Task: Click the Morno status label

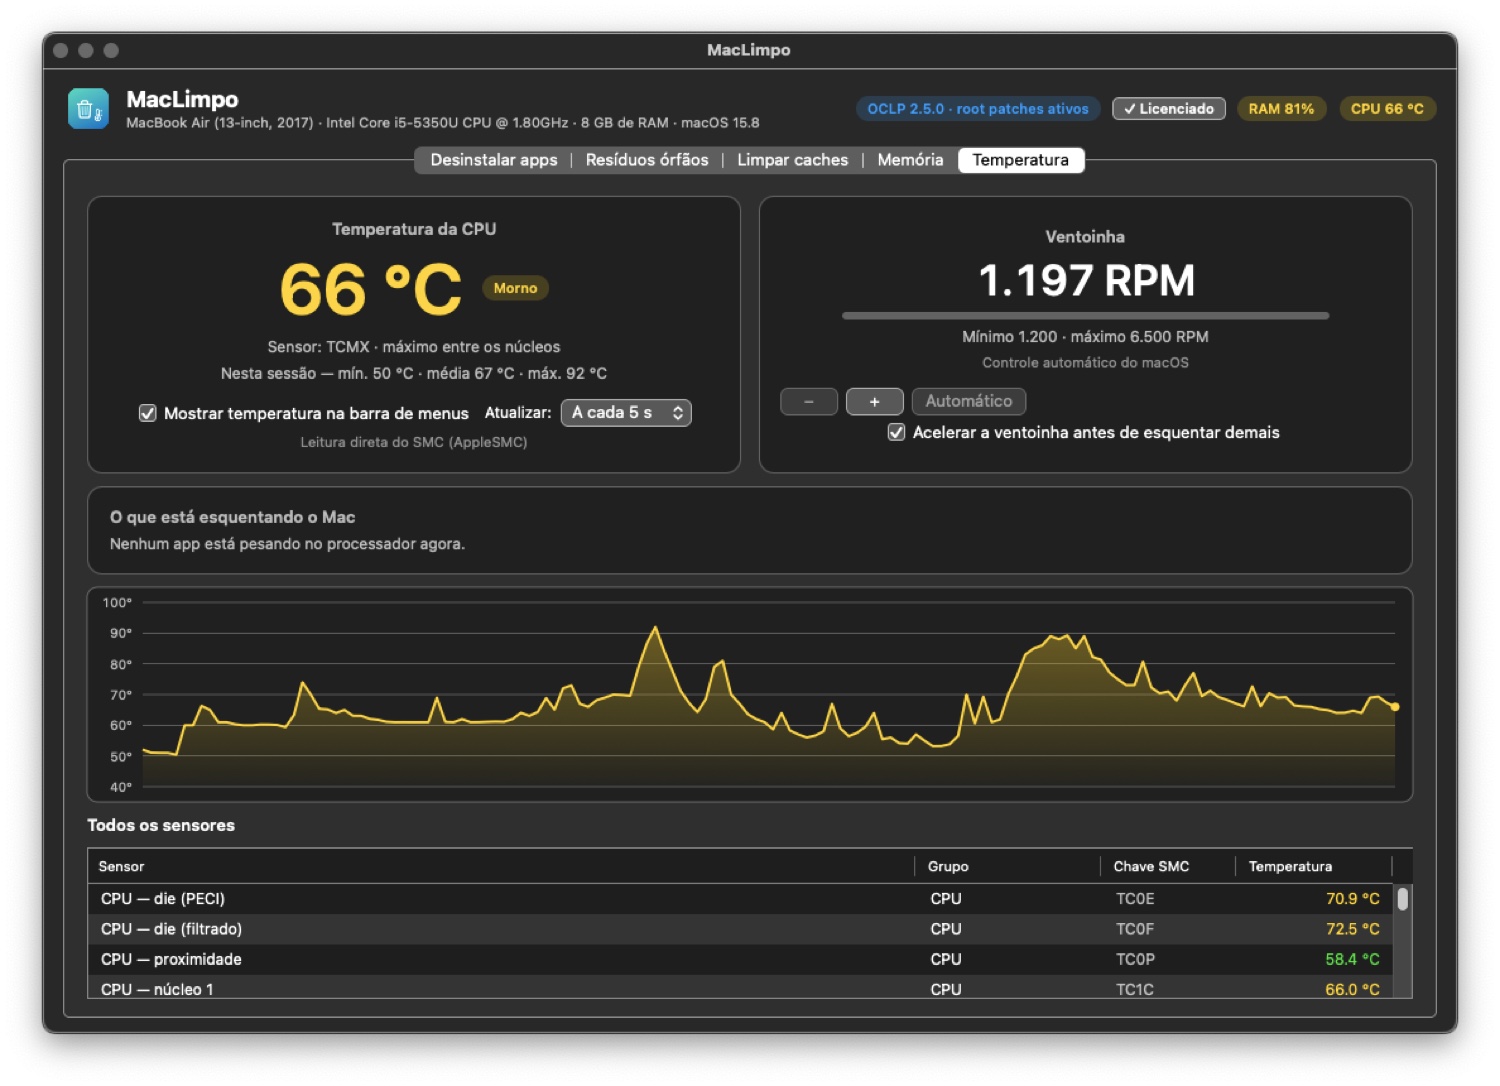Action: [x=515, y=288]
